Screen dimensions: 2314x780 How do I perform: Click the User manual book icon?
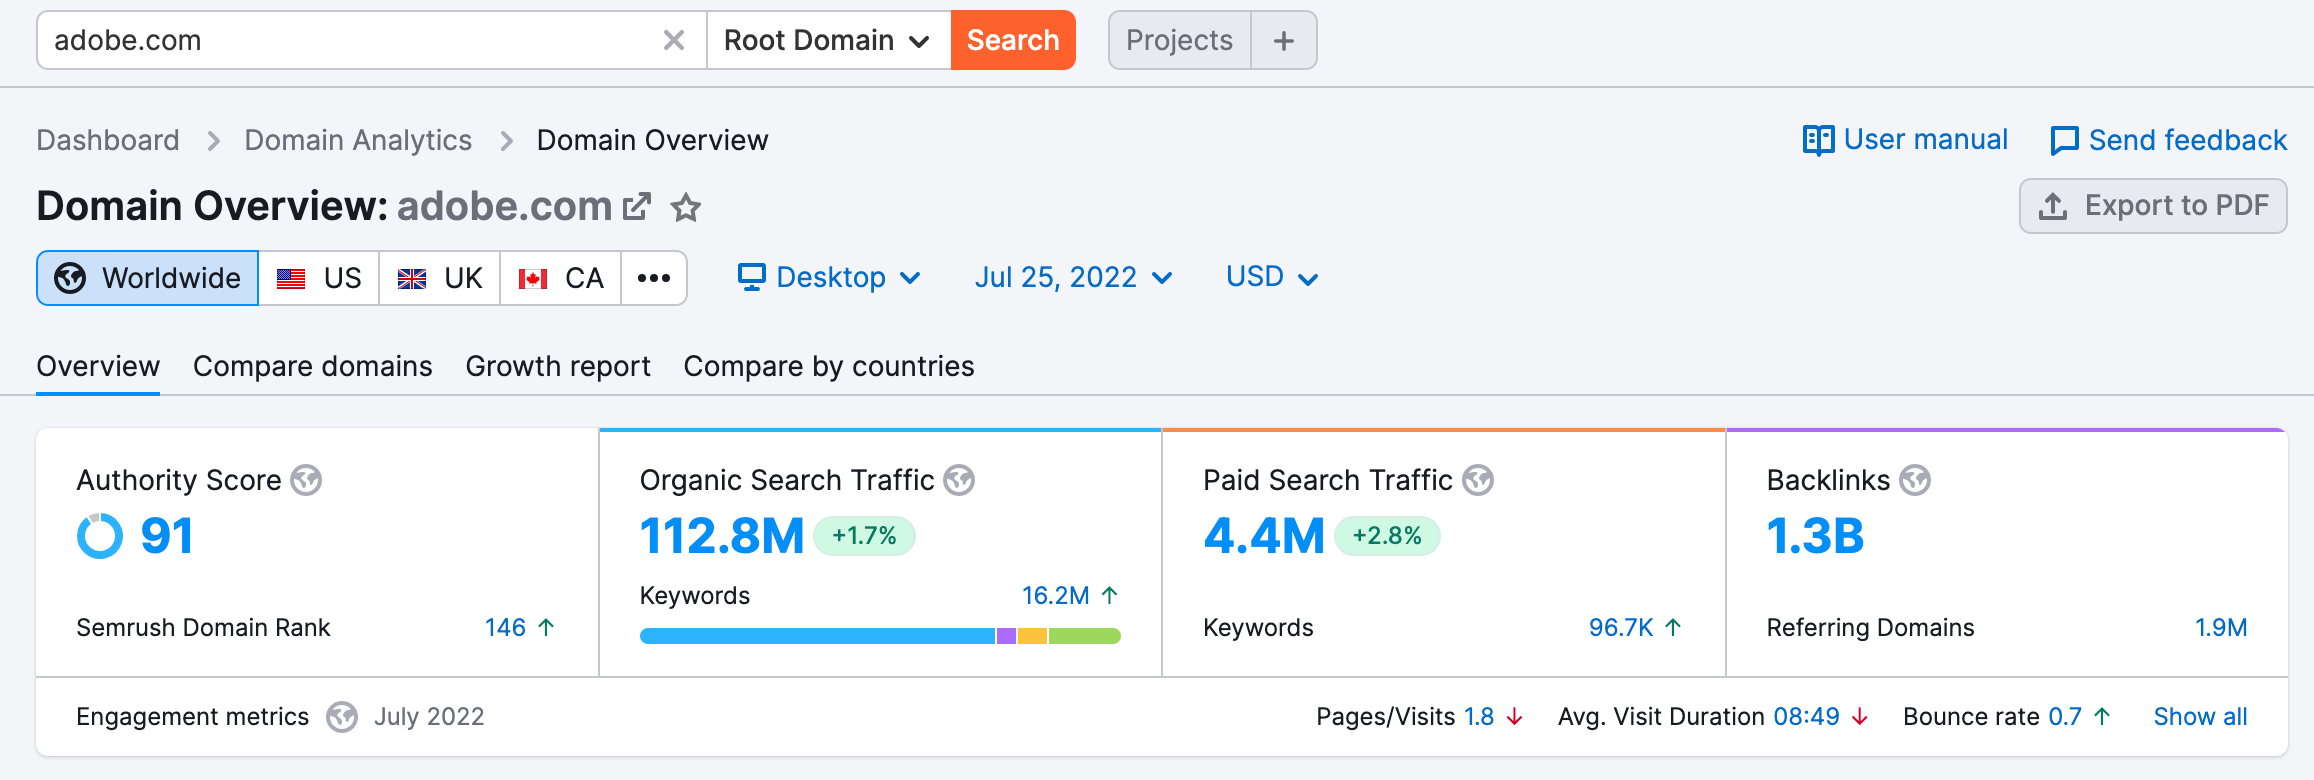click(x=1818, y=140)
